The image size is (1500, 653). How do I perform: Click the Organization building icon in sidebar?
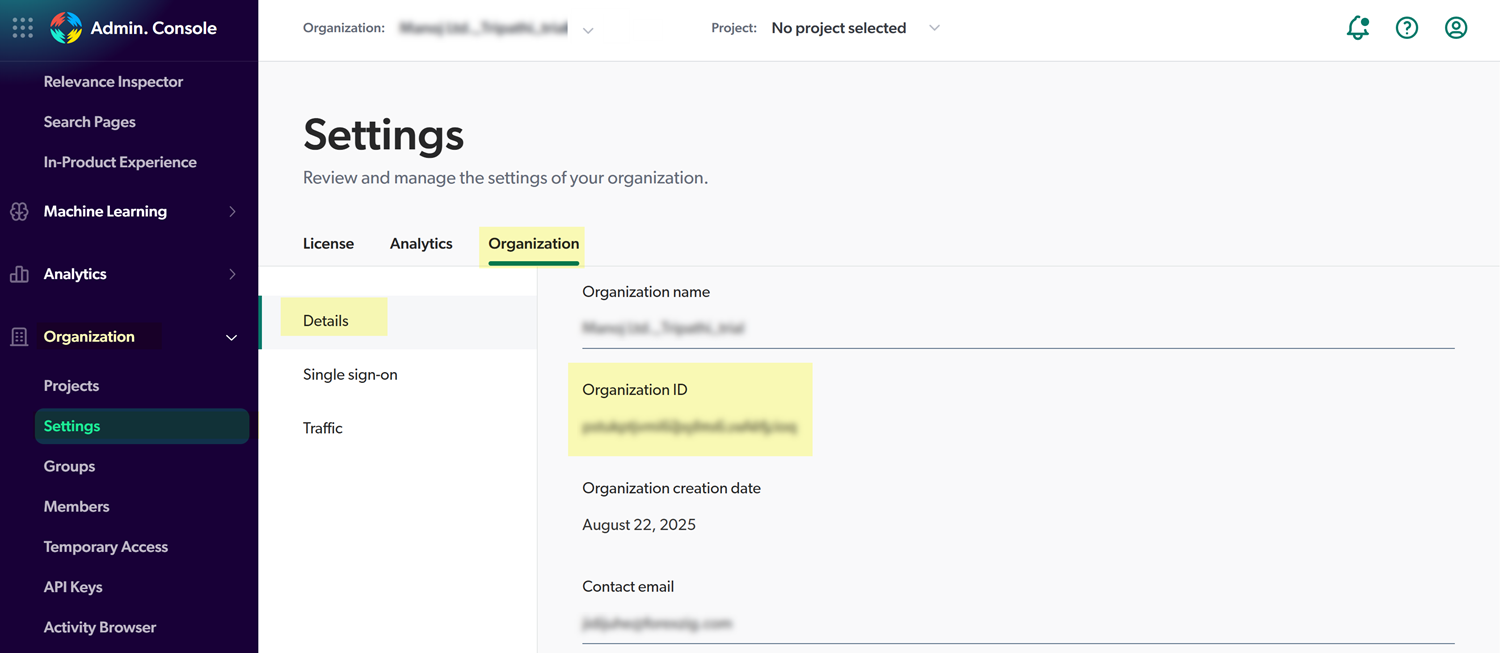(x=19, y=337)
